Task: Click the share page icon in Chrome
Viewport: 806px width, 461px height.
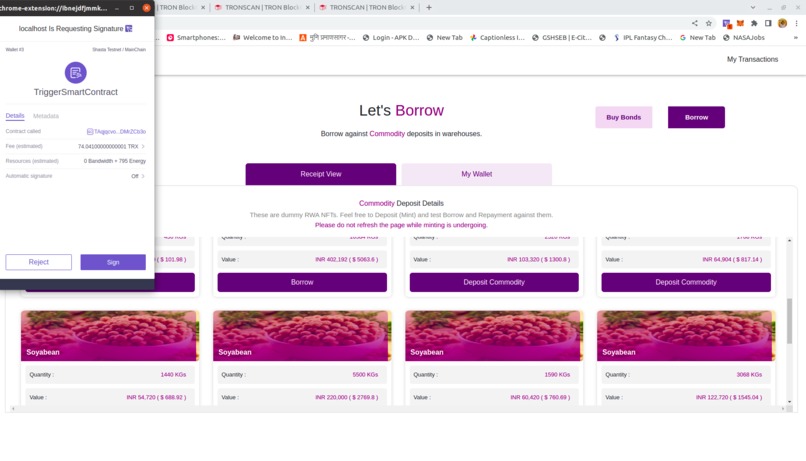Action: [x=694, y=23]
